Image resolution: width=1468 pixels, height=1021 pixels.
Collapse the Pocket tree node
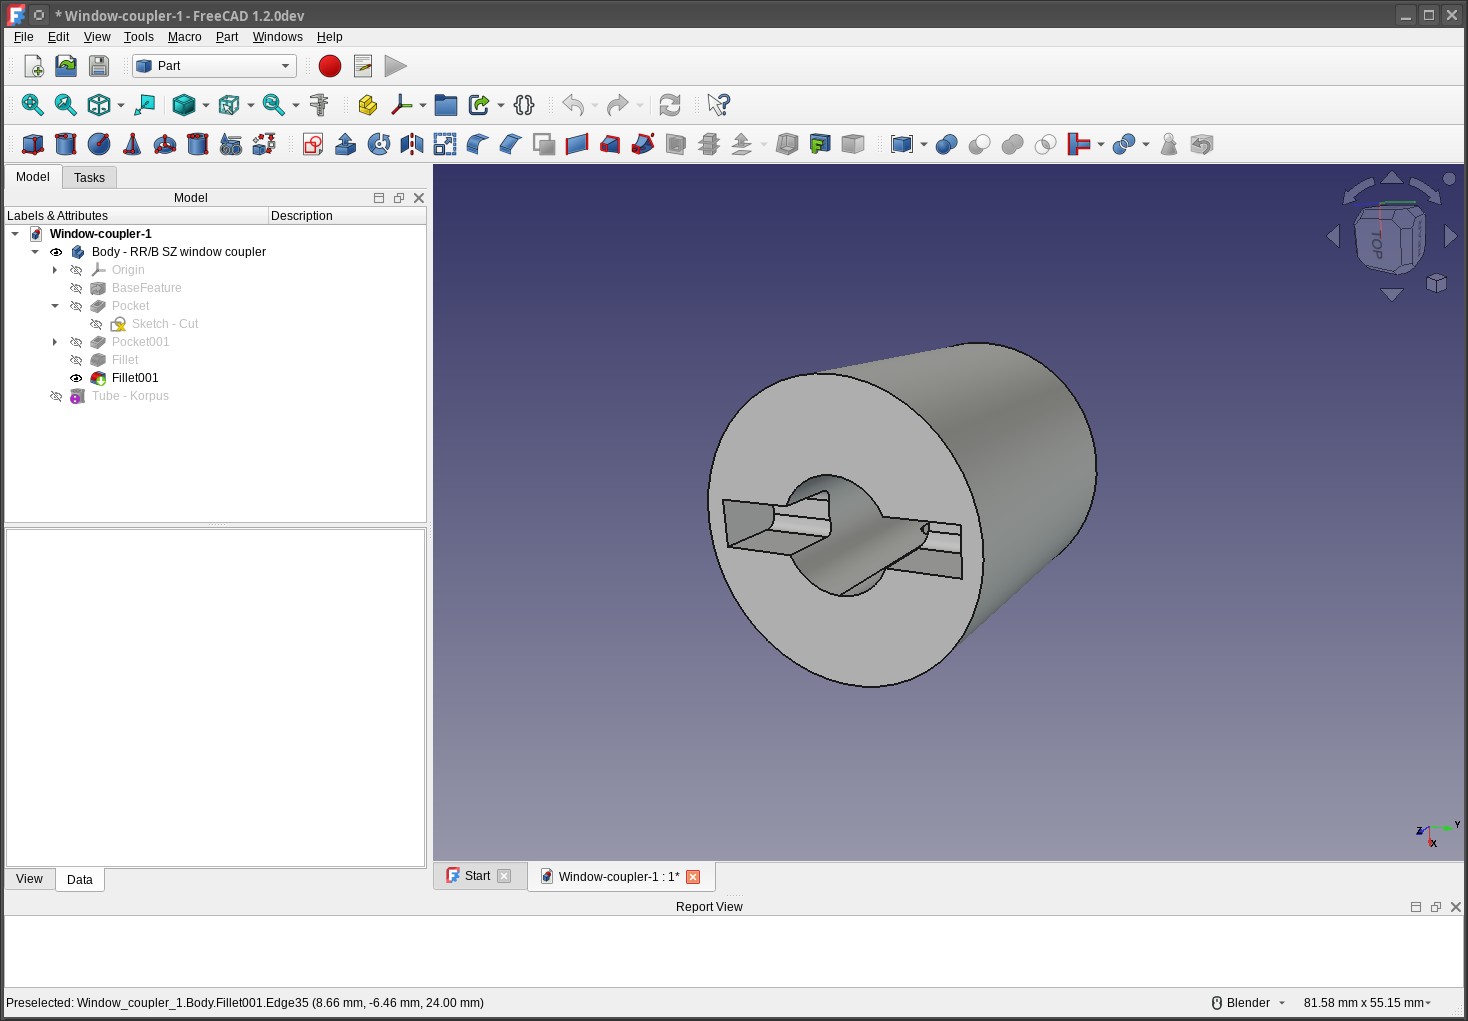[x=55, y=306]
